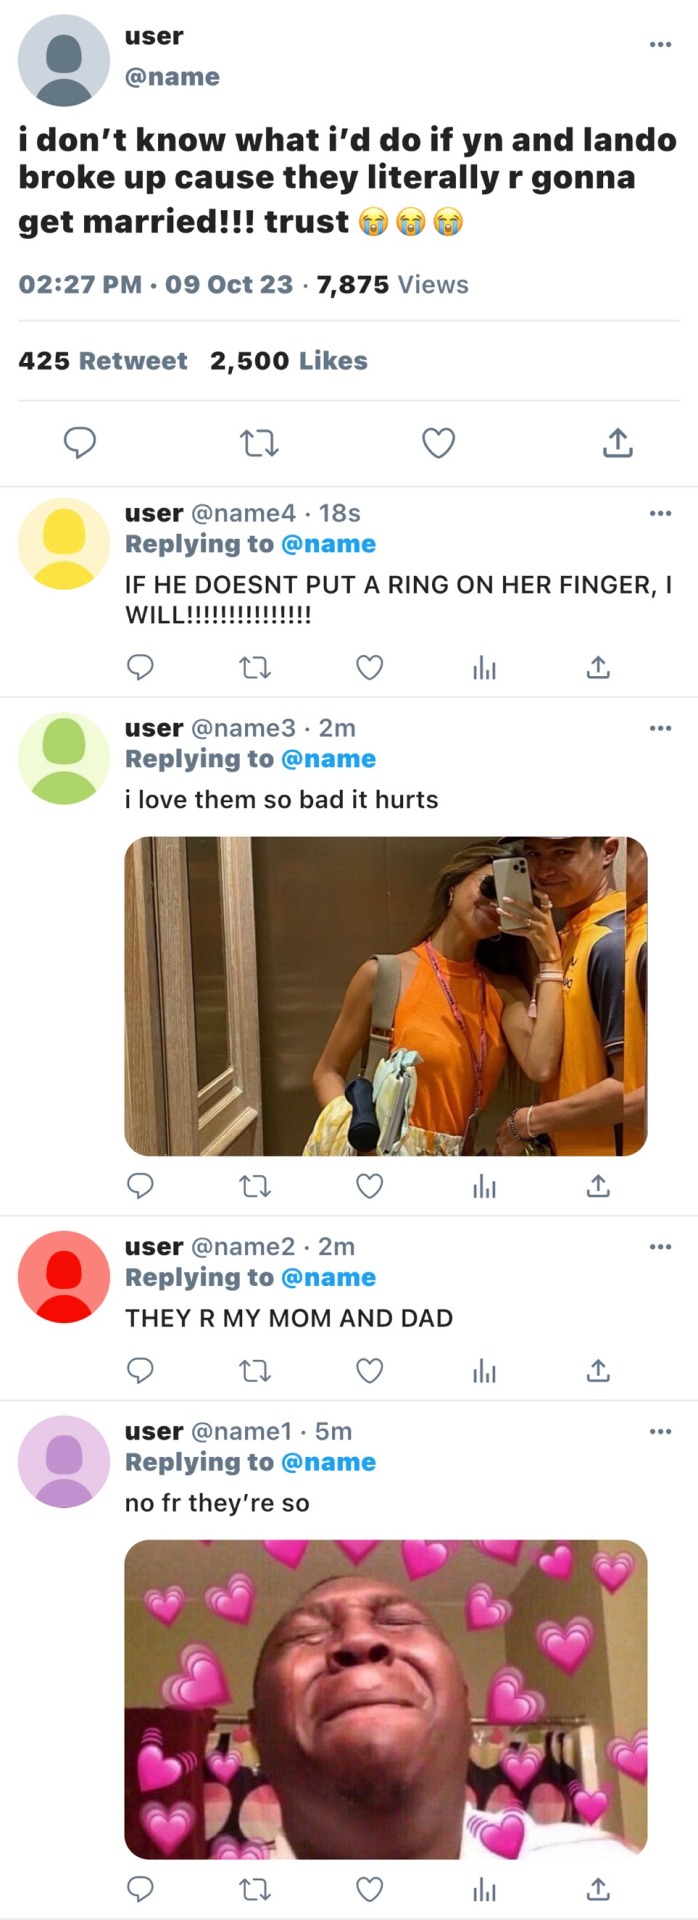Open @name4's yellow profile avatar
The image size is (698, 1920).
pos(64,543)
